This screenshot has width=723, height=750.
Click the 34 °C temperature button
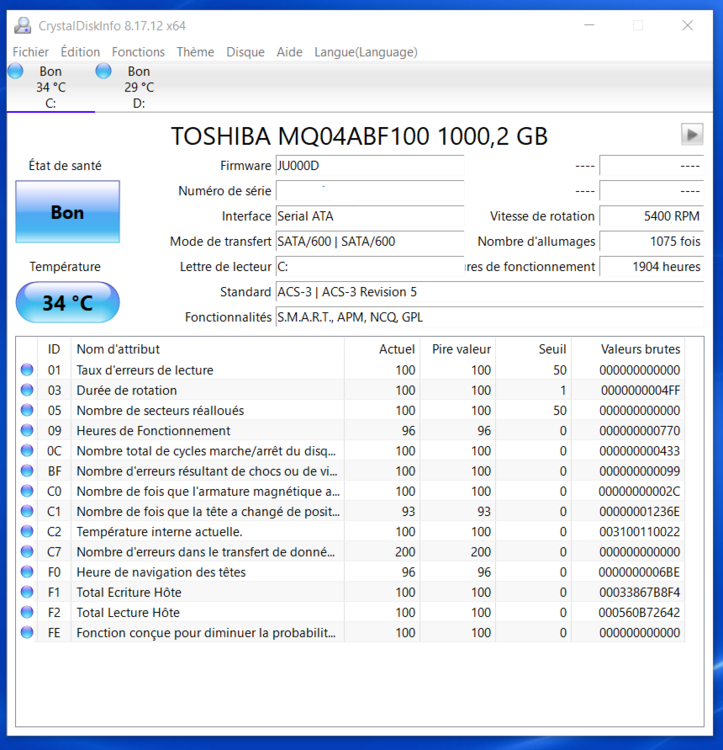tap(68, 302)
